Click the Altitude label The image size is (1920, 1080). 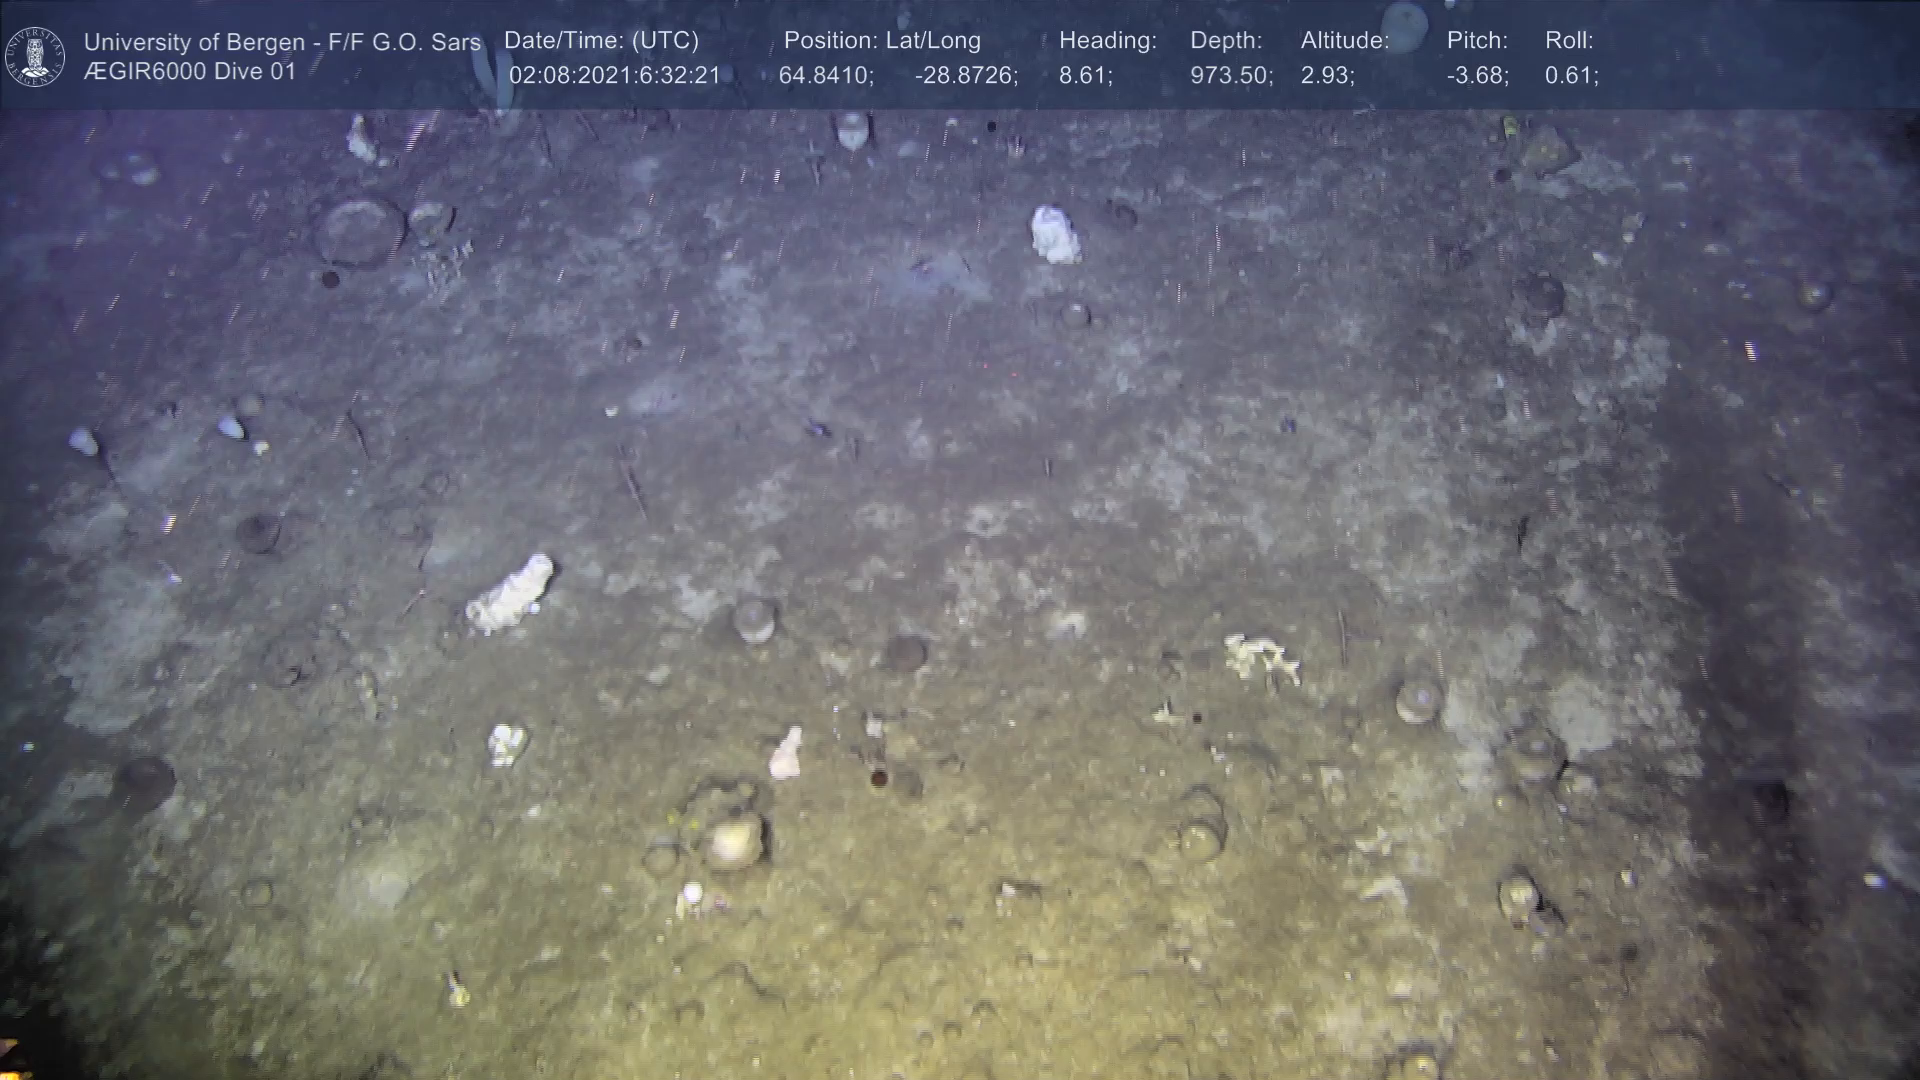[x=1345, y=41]
